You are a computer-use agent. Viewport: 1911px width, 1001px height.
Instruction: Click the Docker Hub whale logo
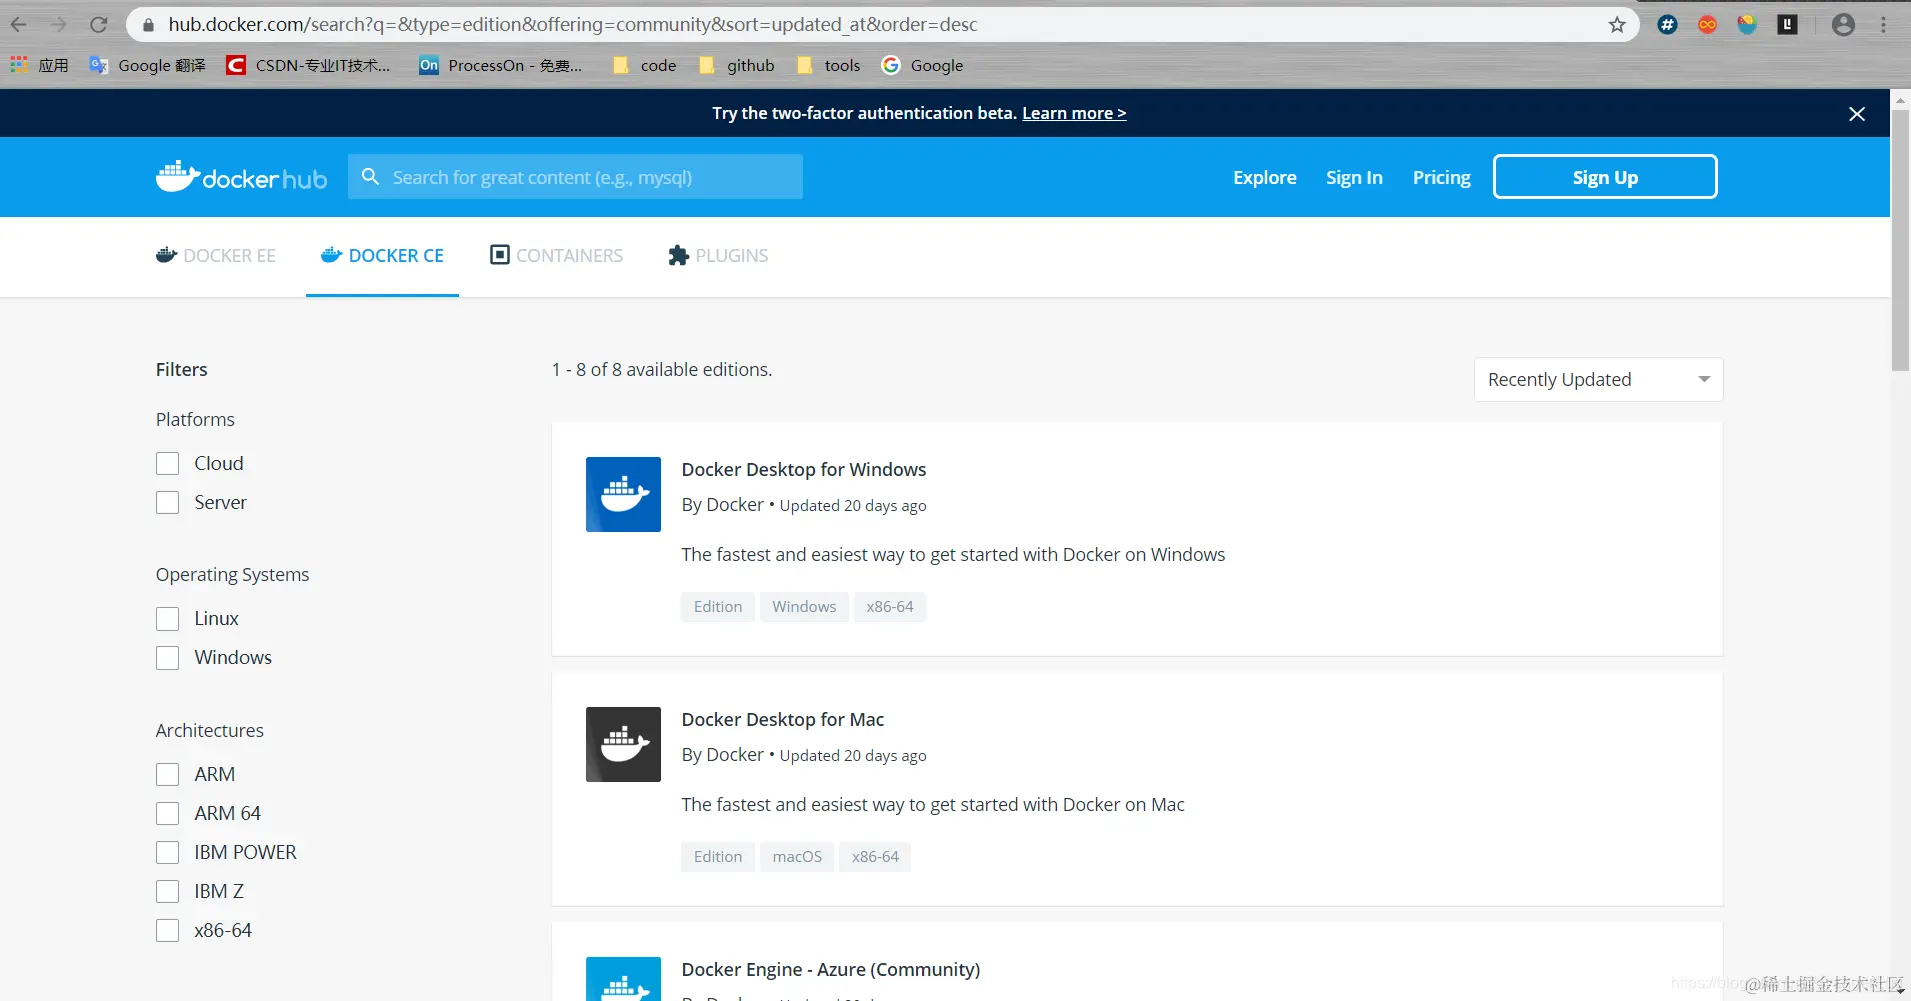(x=241, y=177)
